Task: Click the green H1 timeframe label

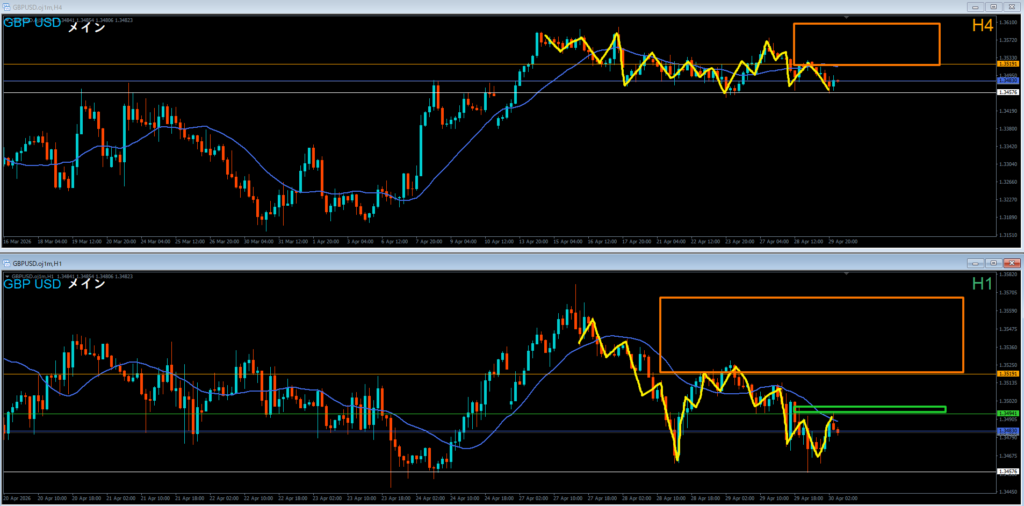Action: click(x=983, y=283)
